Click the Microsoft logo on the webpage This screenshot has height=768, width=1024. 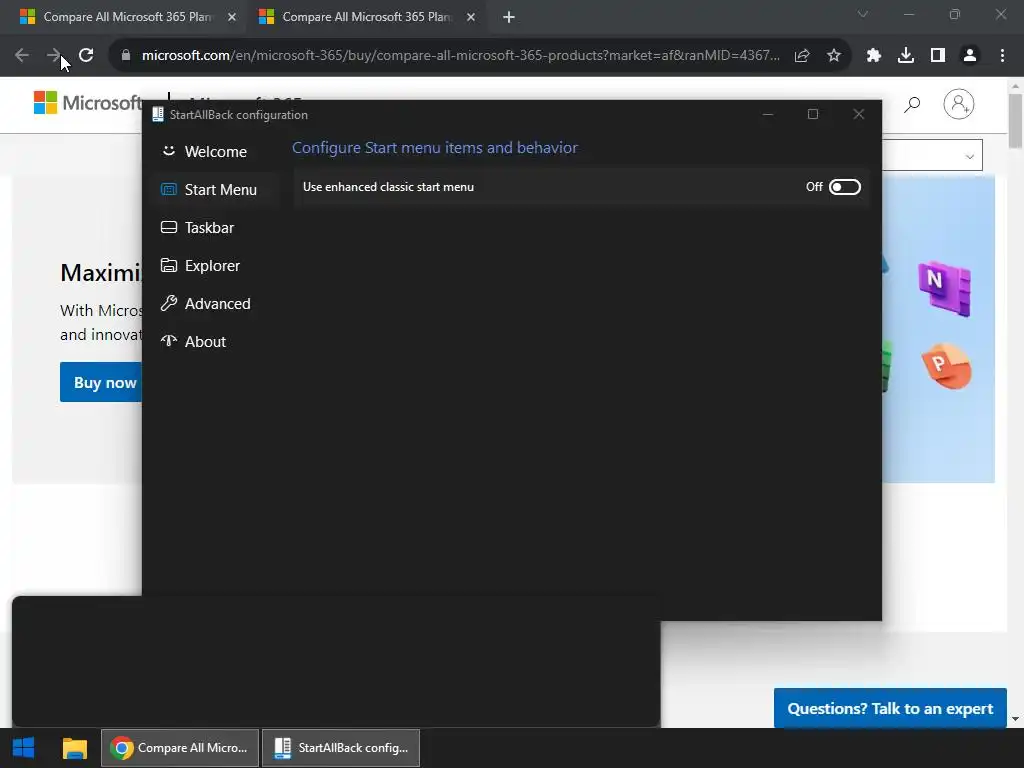[x=88, y=103]
